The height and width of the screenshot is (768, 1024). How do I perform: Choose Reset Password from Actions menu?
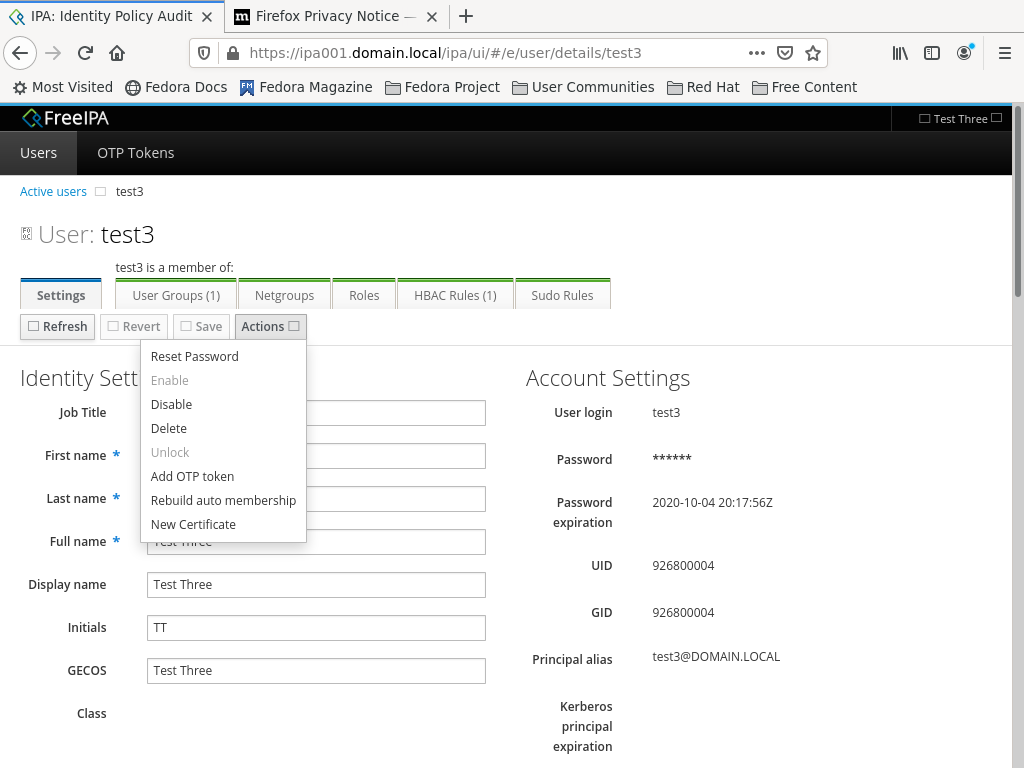pos(223,357)
